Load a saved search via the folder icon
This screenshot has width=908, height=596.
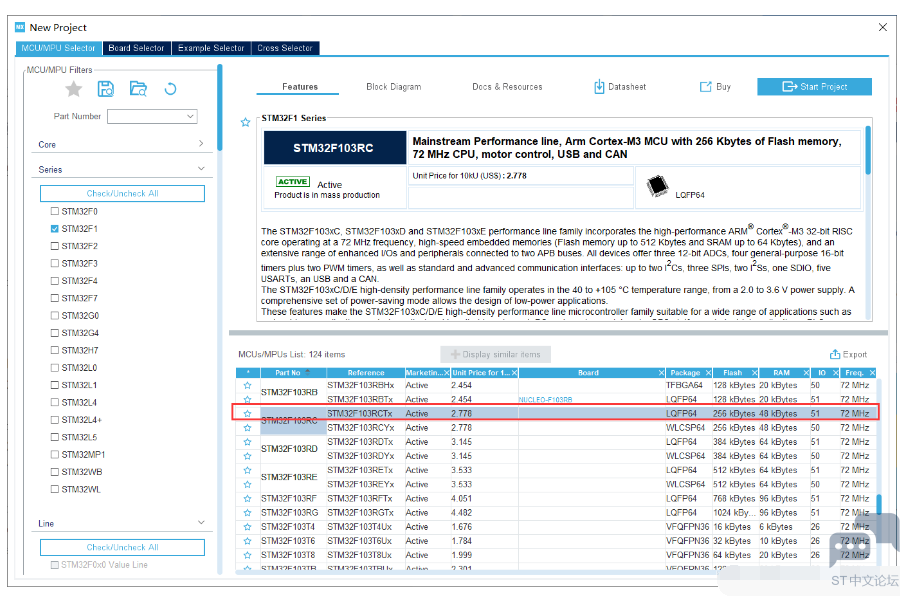click(x=138, y=89)
